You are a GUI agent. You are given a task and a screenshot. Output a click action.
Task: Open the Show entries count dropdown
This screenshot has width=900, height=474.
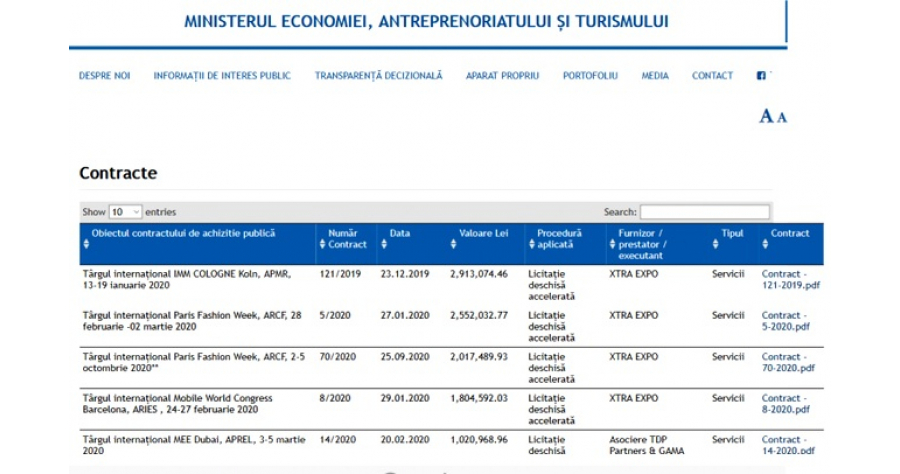coord(125,212)
